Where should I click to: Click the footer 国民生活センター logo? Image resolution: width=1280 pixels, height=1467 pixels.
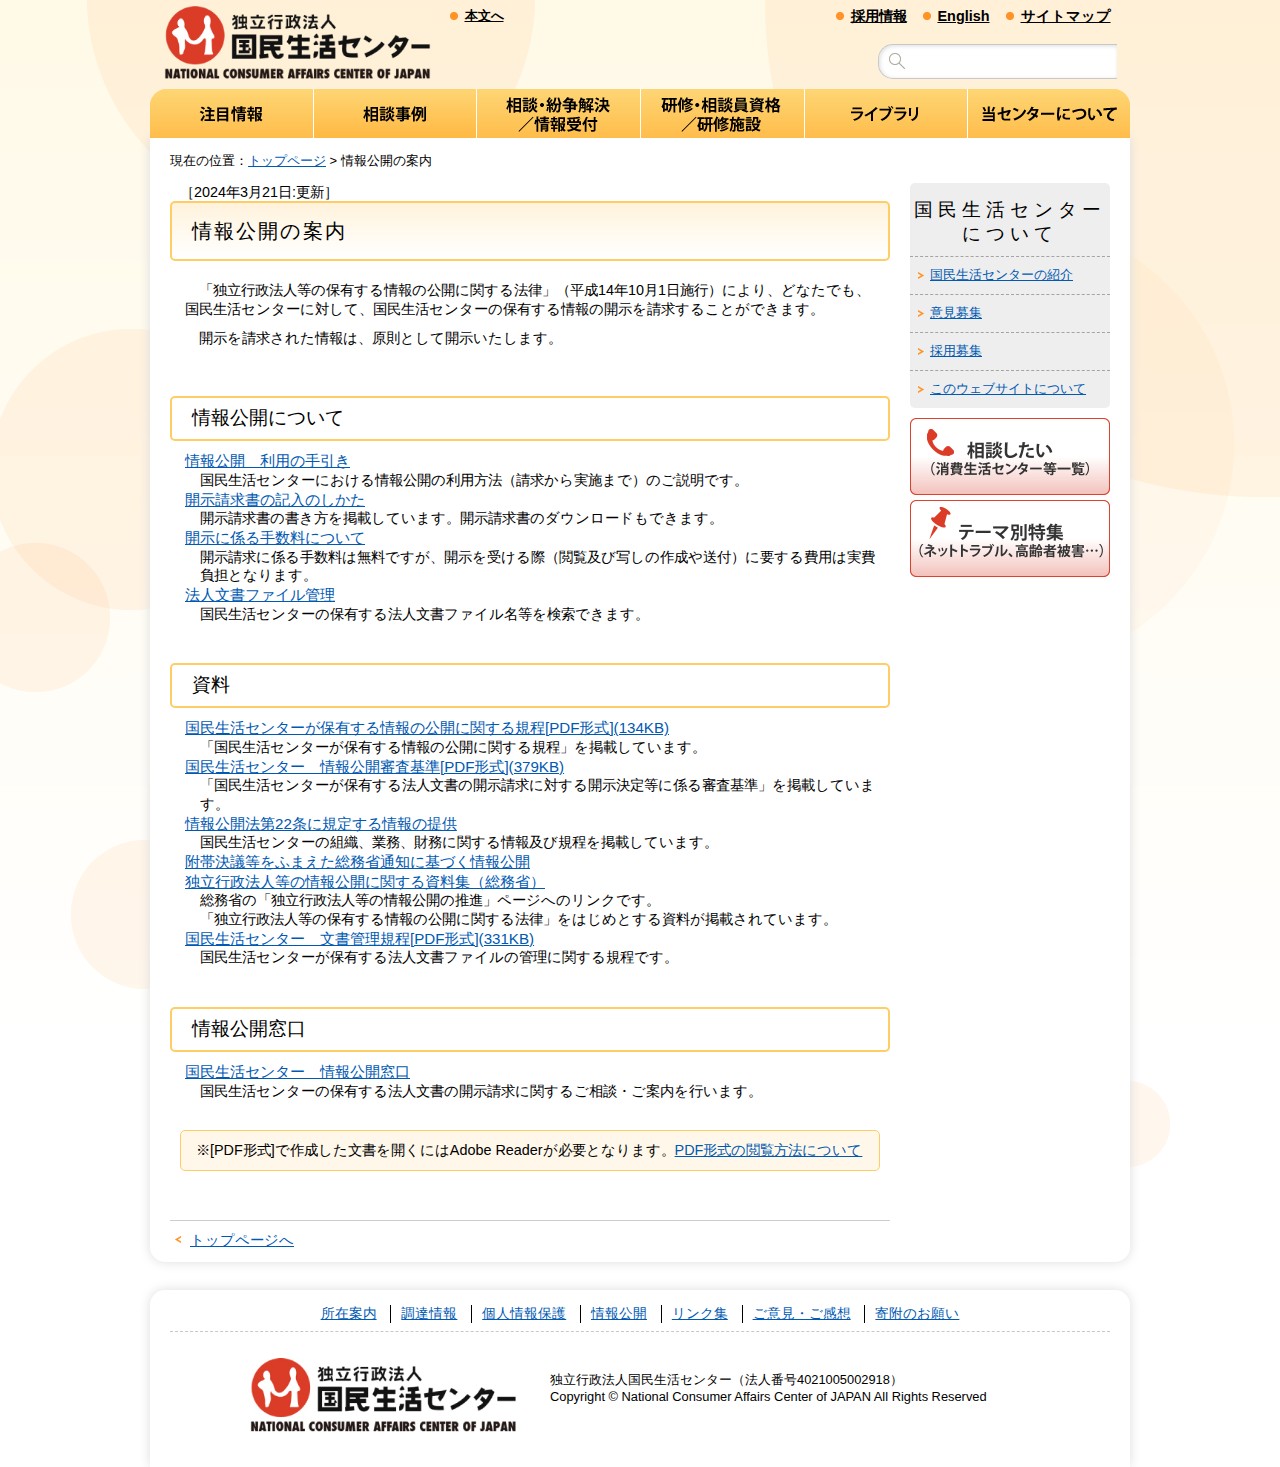[x=383, y=1395]
